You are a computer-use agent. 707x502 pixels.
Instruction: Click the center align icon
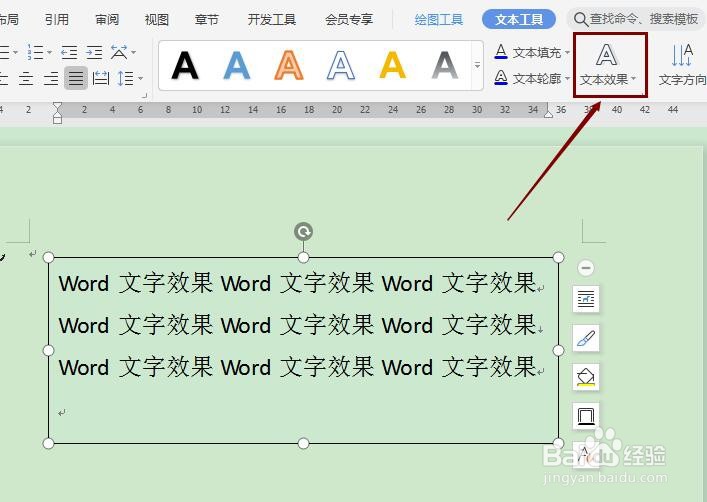(26, 78)
